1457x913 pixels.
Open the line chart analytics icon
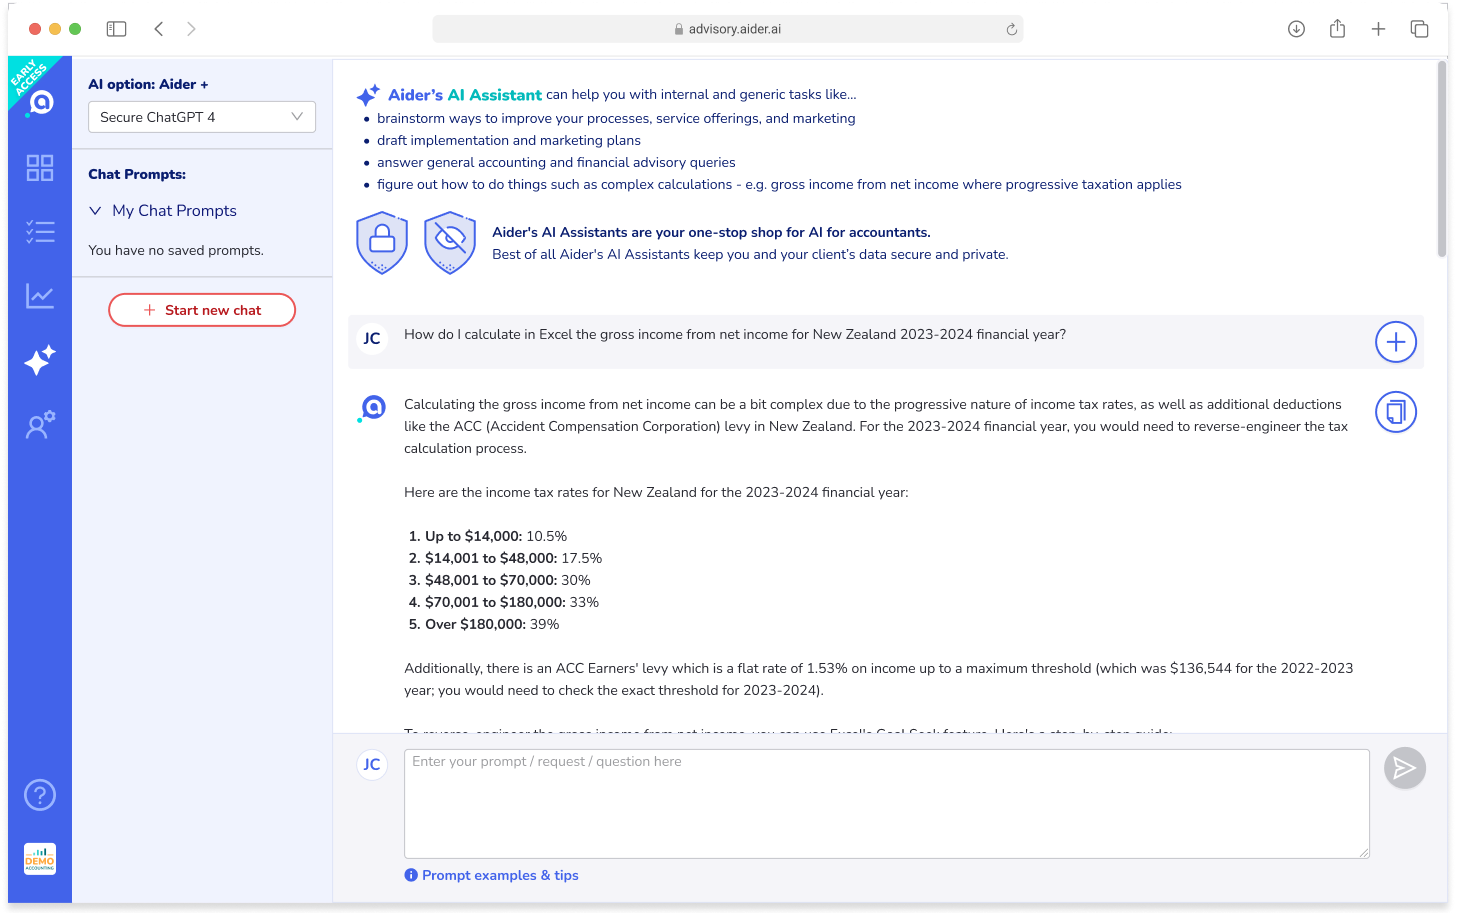[40, 296]
